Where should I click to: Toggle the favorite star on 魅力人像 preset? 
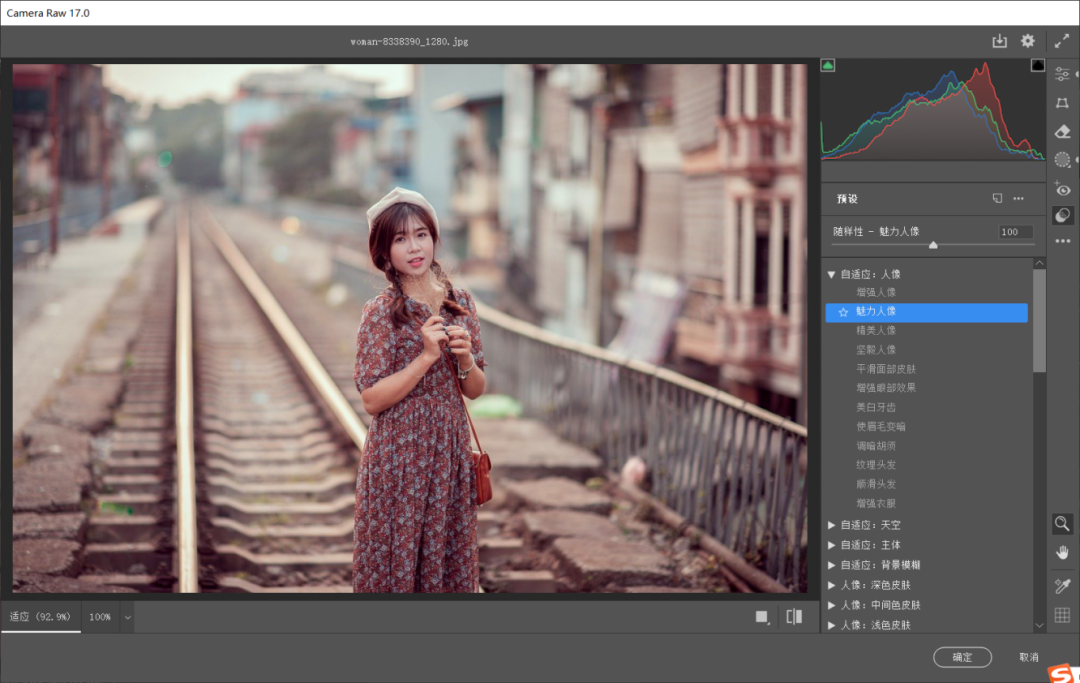click(845, 312)
